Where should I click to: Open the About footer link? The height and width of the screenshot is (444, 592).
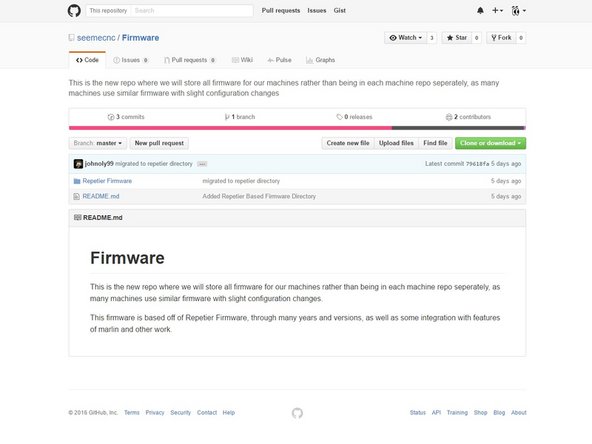point(519,413)
